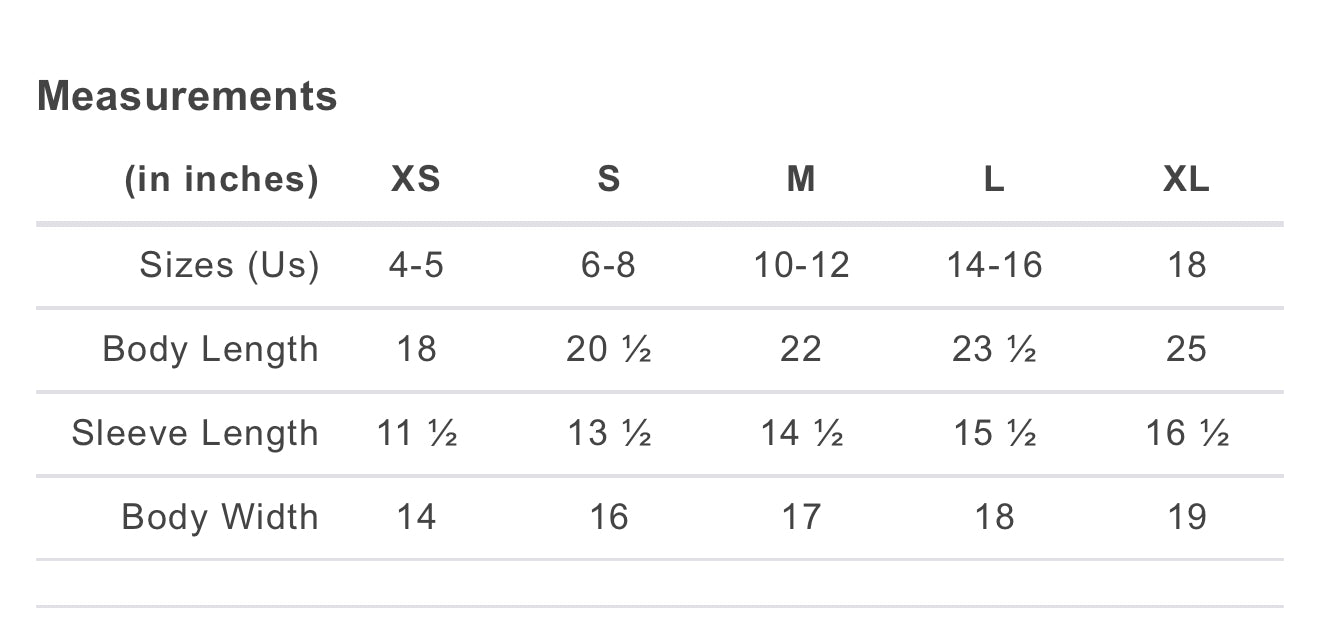
Task: Select the 6-8 US size cell
Action: click(608, 265)
